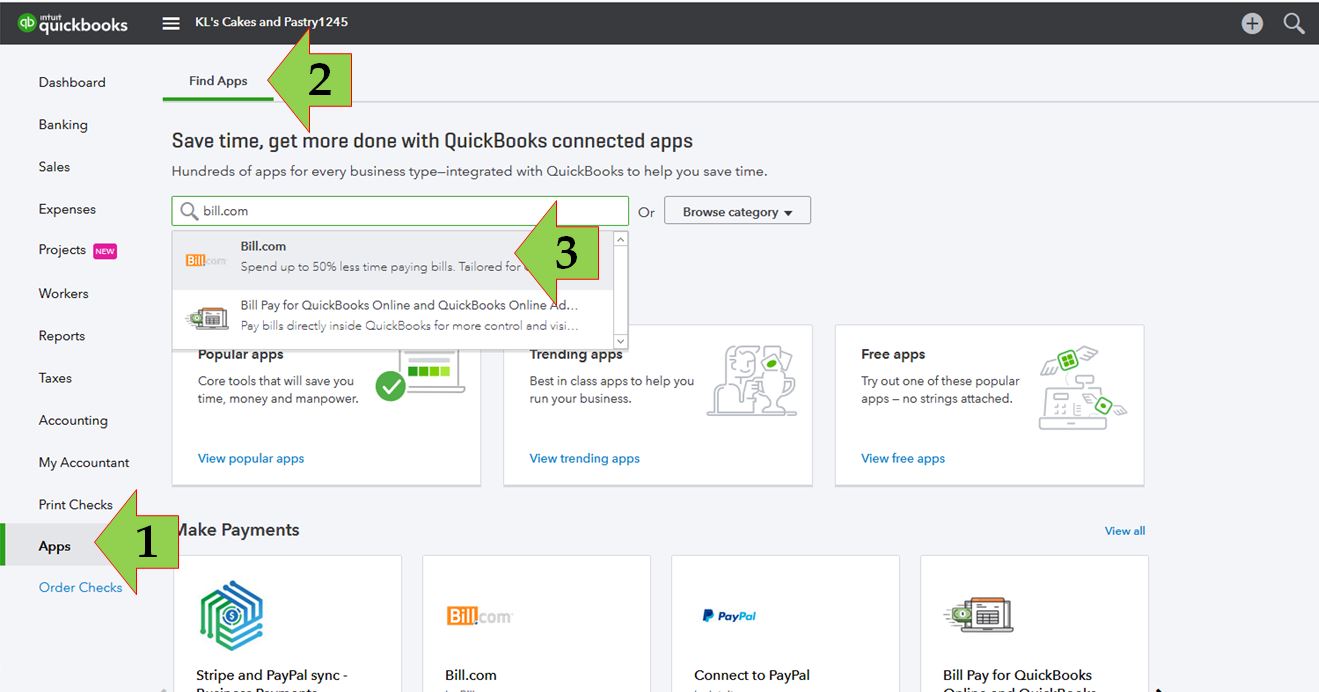Select the Find Apps tab
This screenshot has height=692, width=1319.
pyautogui.click(x=218, y=81)
